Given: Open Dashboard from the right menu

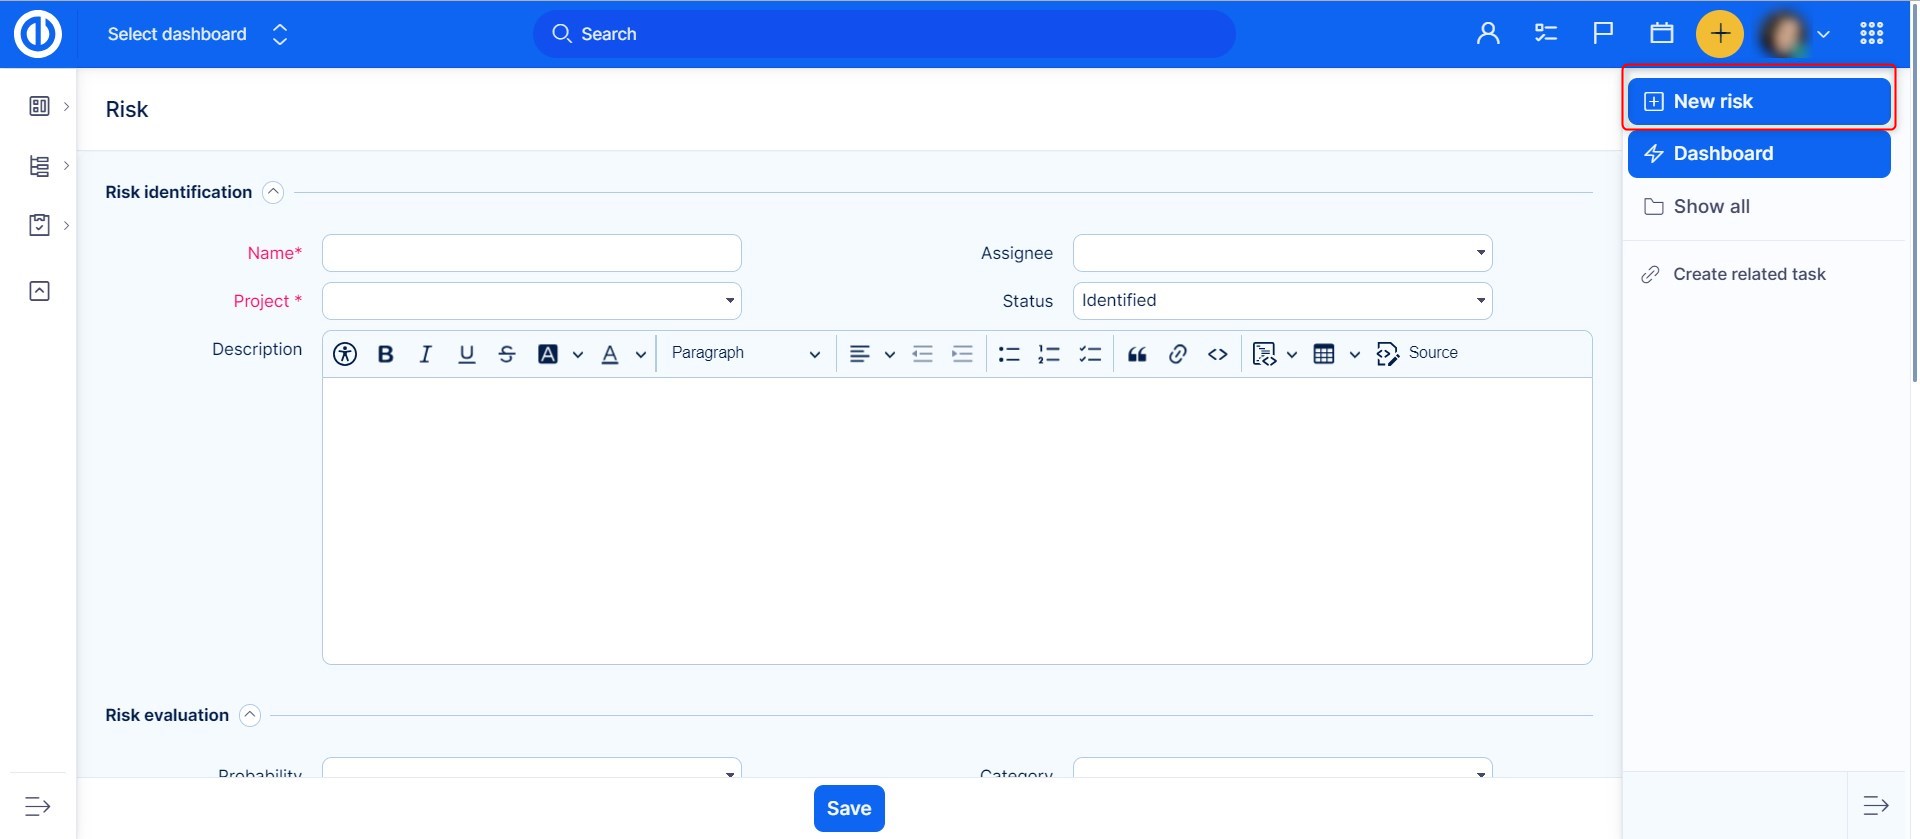Looking at the screenshot, I should click(x=1758, y=154).
